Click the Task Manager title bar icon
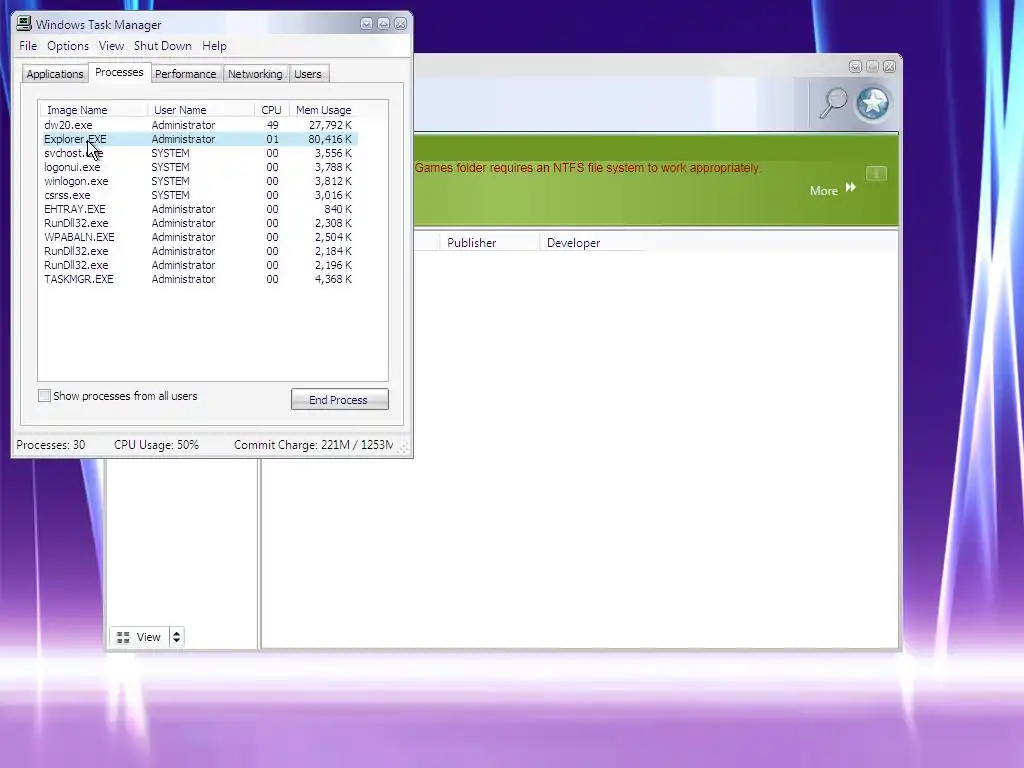The image size is (1024, 768). [x=24, y=24]
